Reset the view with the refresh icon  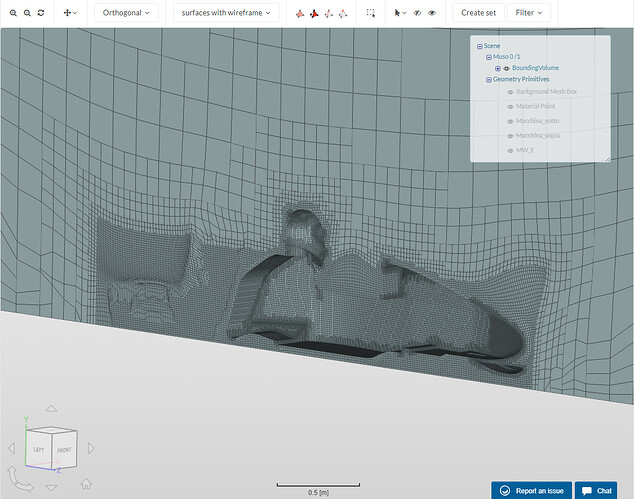(x=41, y=13)
